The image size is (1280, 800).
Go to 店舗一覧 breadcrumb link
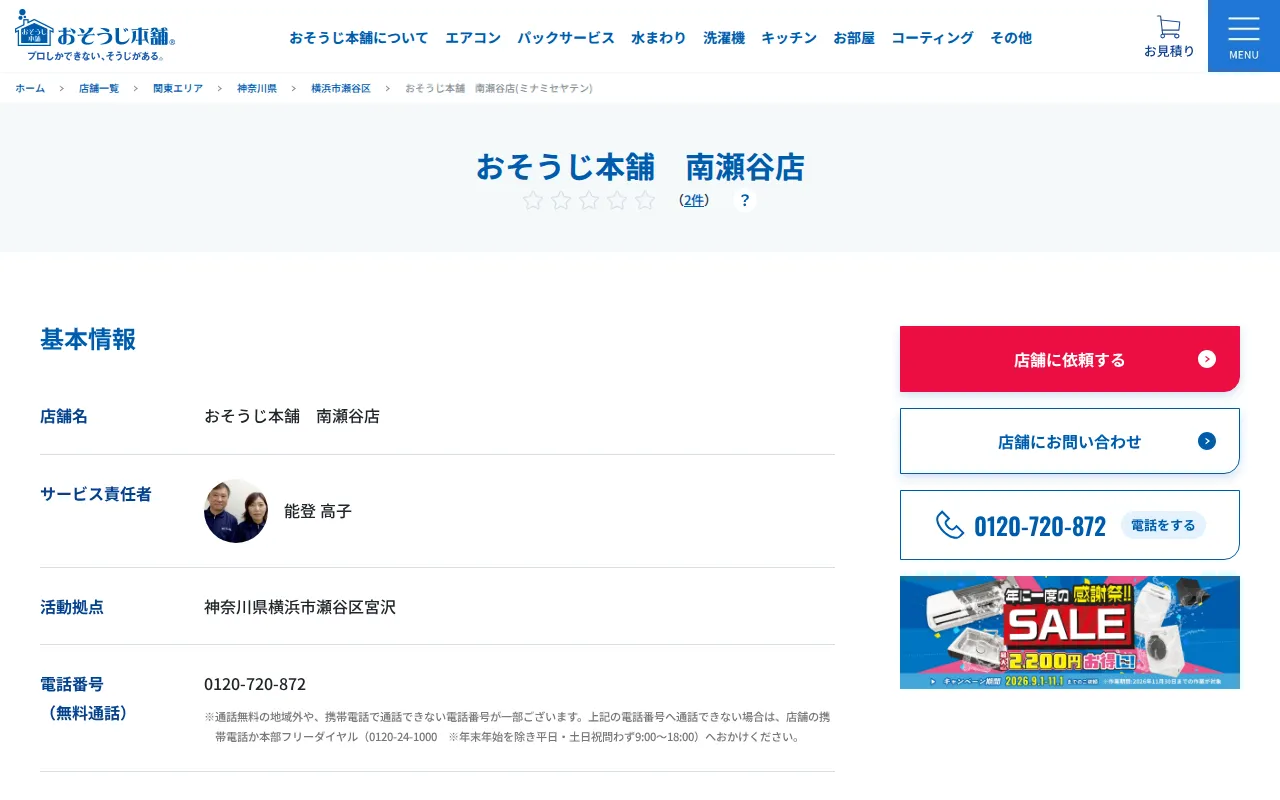(x=99, y=88)
